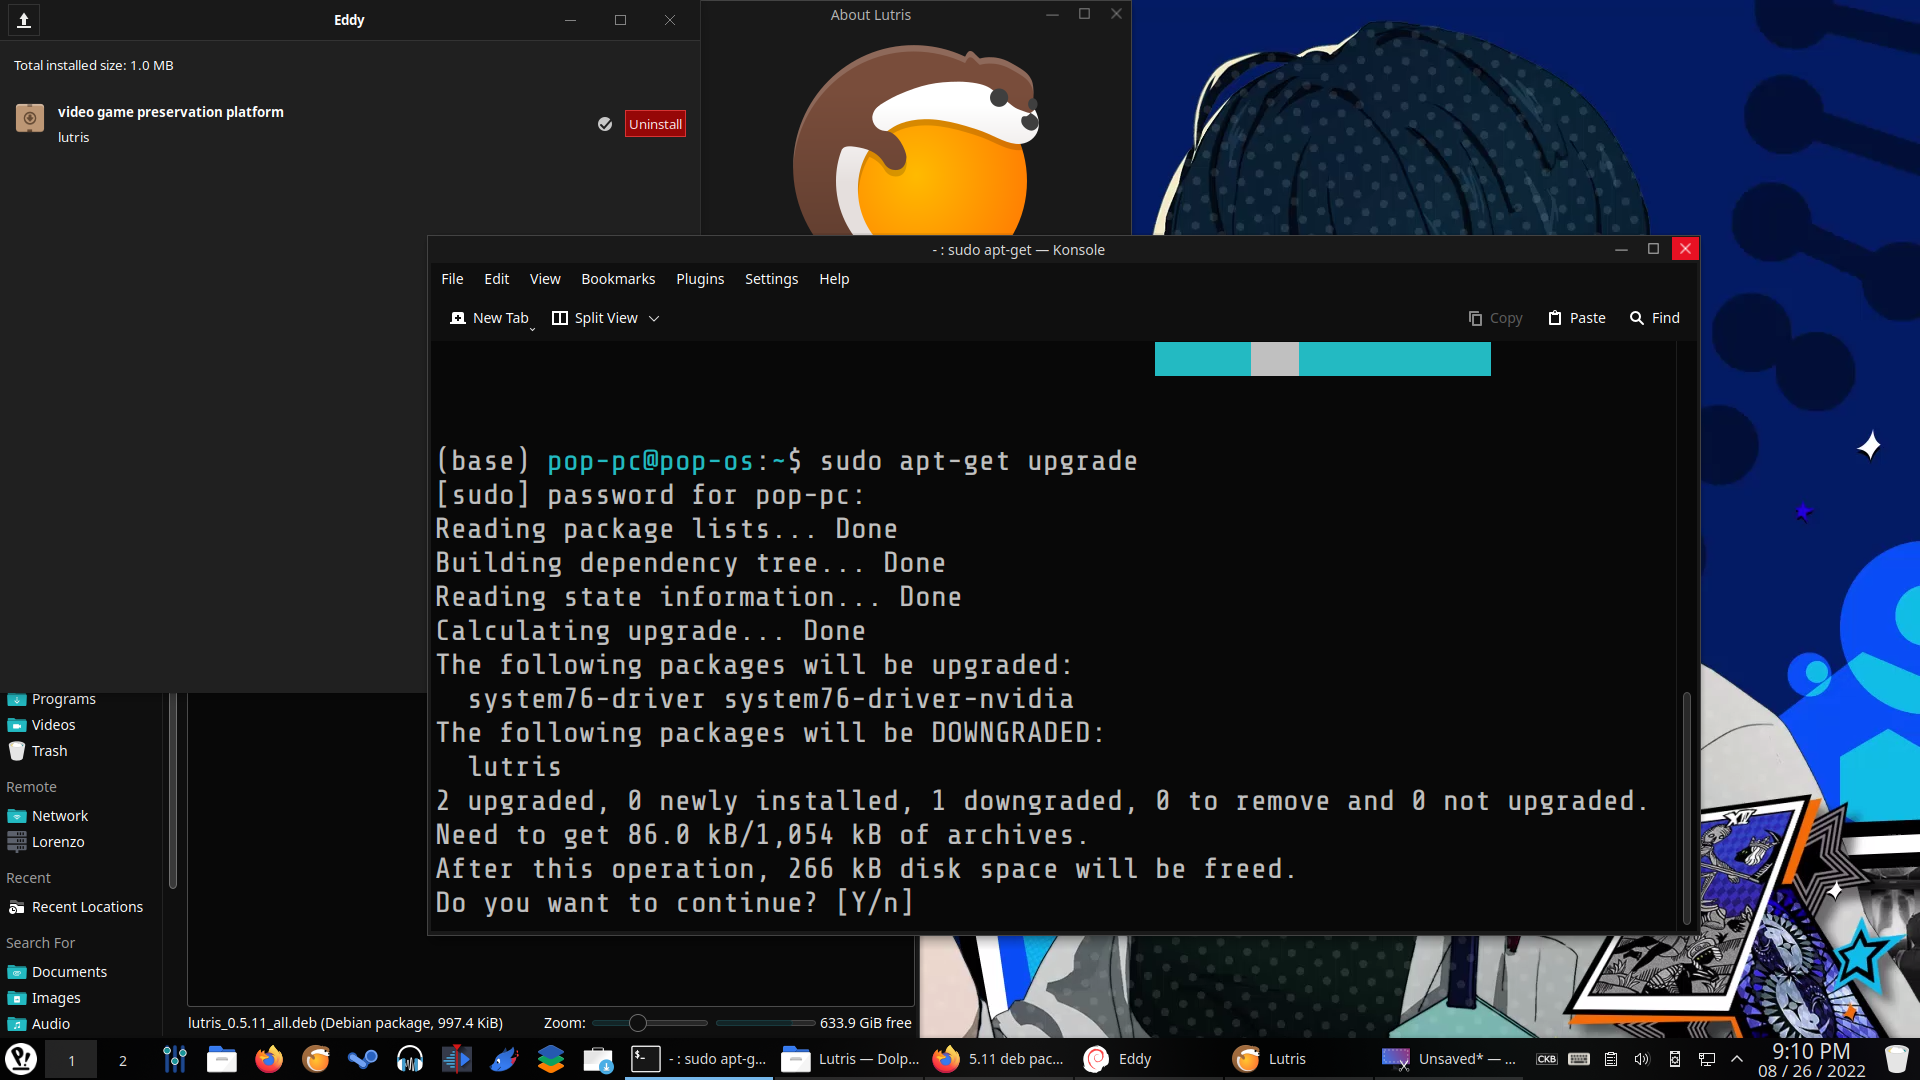Launch Steam from the taskbar

tap(363, 1059)
